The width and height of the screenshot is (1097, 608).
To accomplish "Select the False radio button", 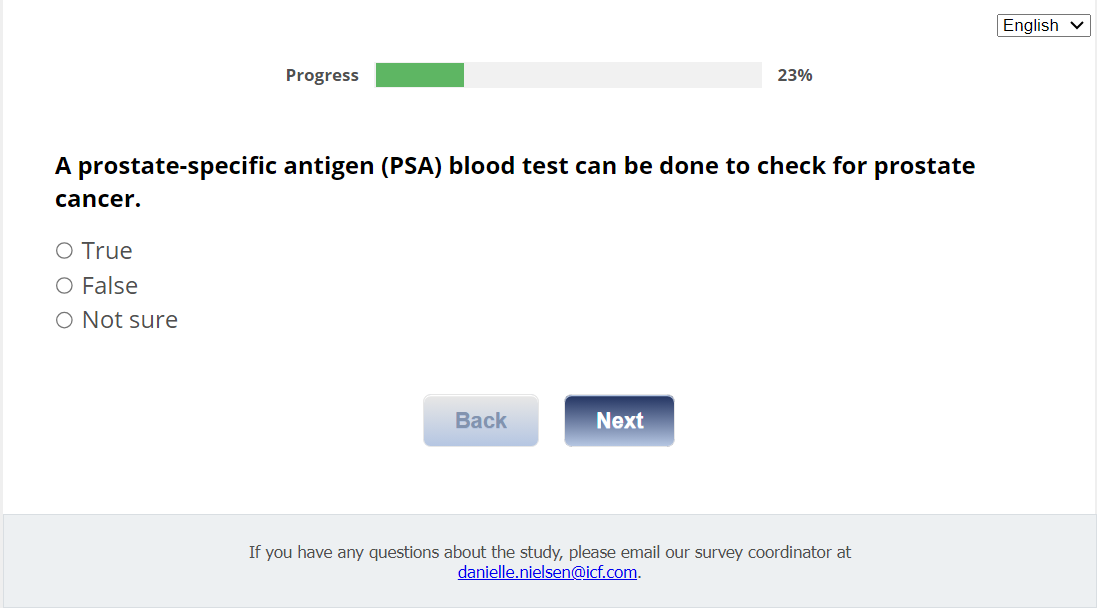I will point(65,286).
